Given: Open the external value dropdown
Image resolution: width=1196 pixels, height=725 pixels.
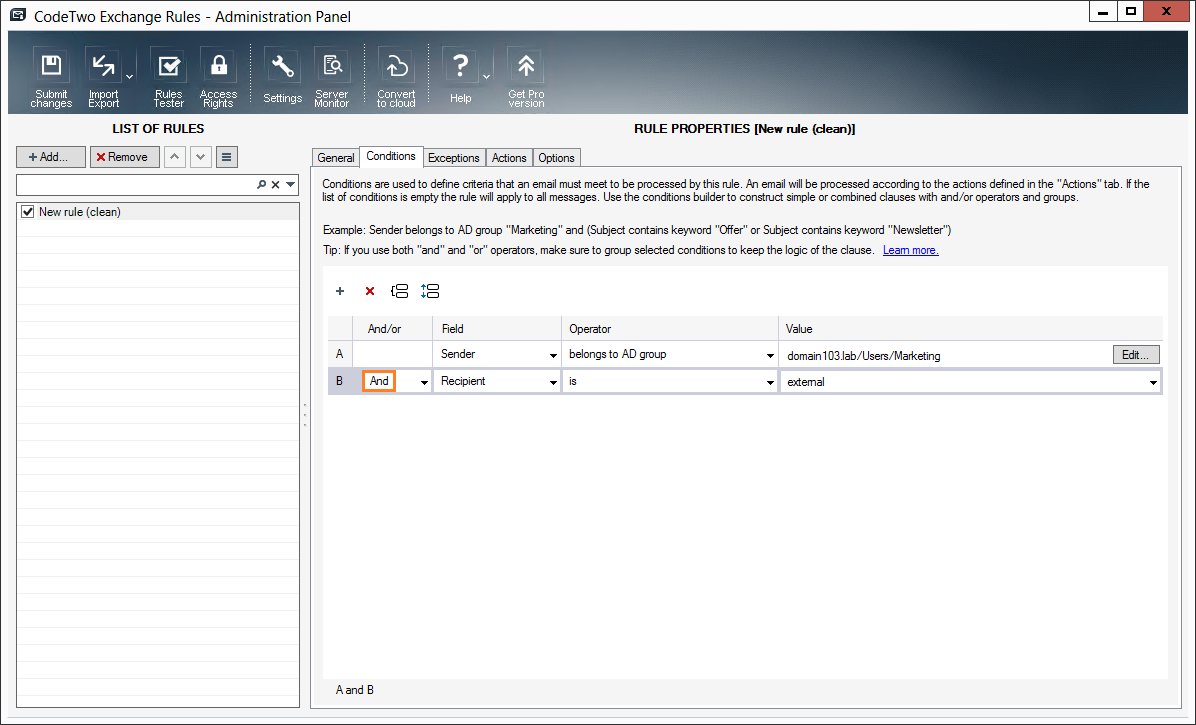Looking at the screenshot, I should coord(1153,382).
